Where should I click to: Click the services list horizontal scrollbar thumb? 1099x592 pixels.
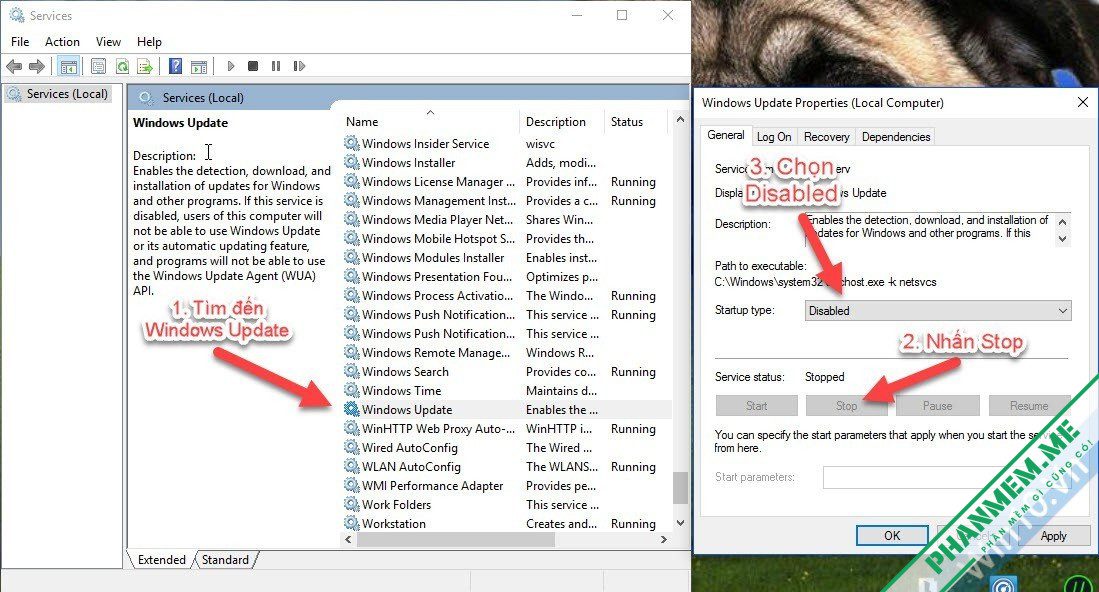[x=456, y=539]
